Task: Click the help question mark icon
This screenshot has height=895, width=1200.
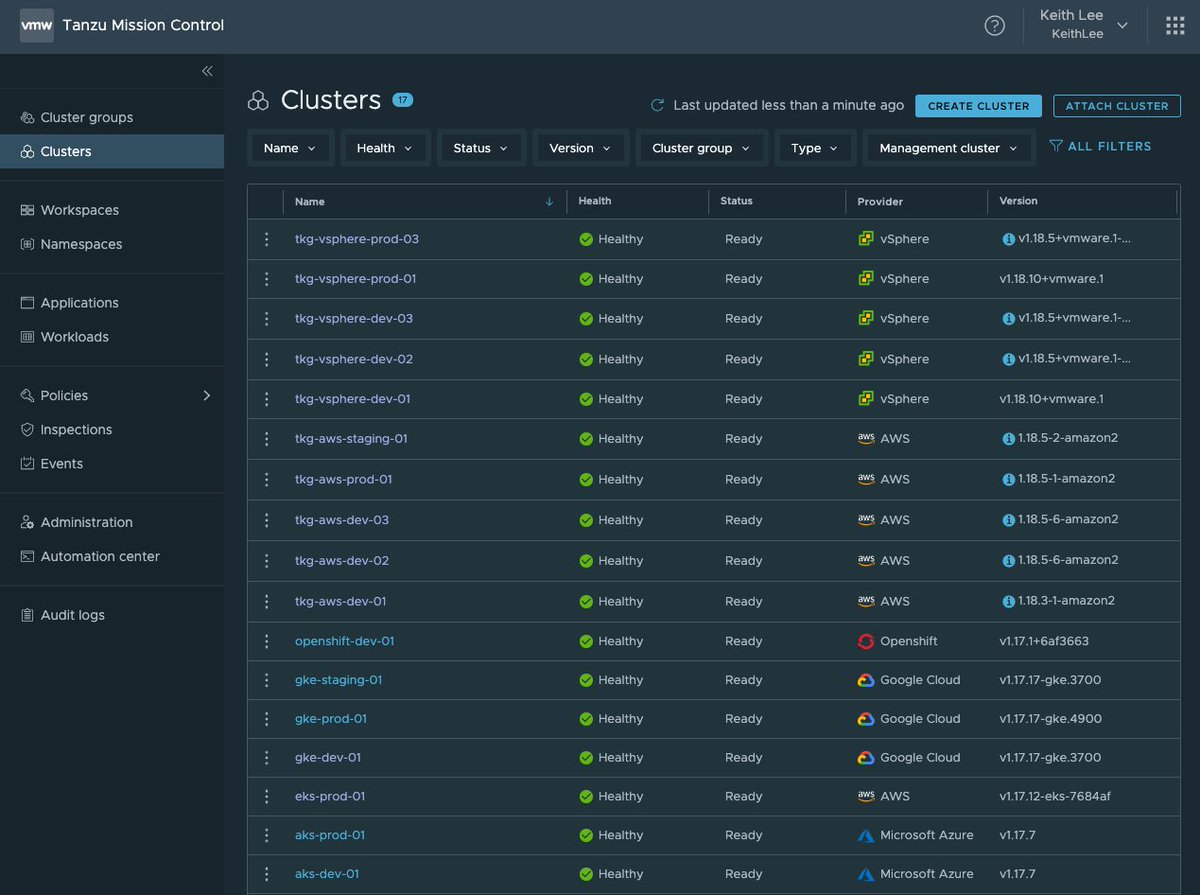Action: (x=994, y=26)
